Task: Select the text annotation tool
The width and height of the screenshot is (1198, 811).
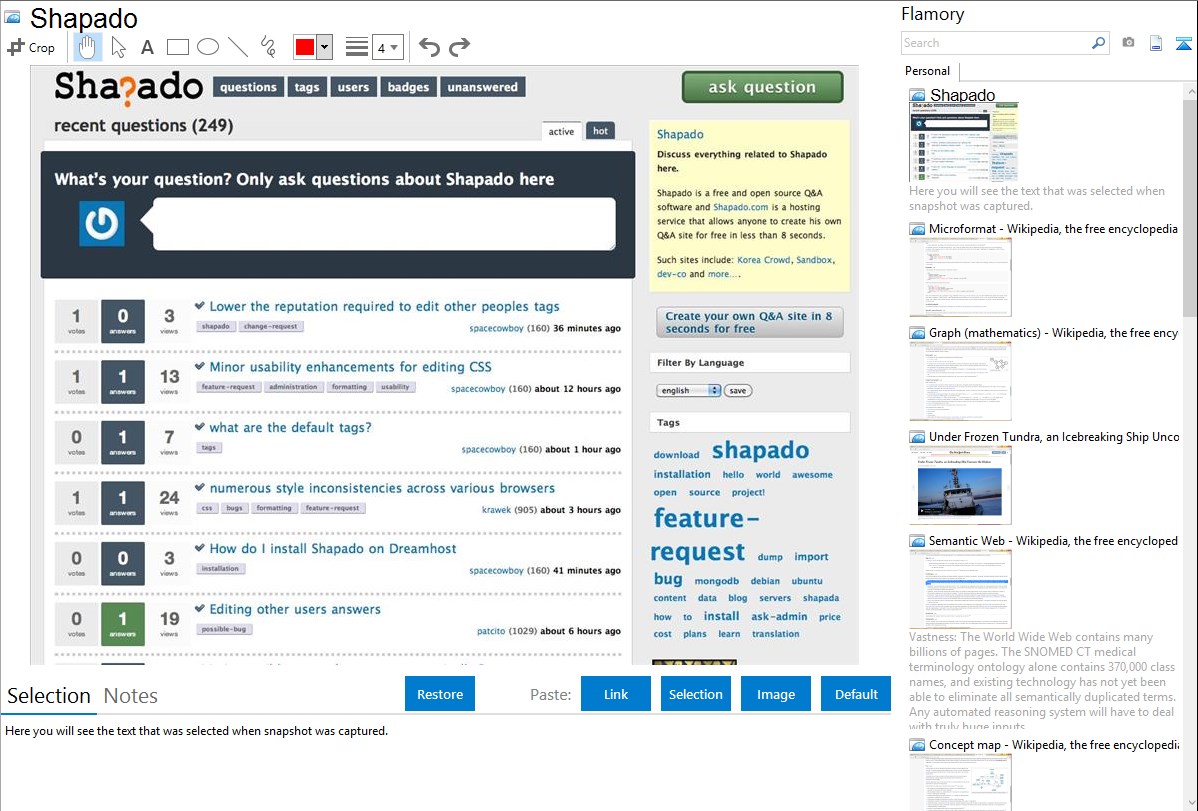Action: (147, 47)
